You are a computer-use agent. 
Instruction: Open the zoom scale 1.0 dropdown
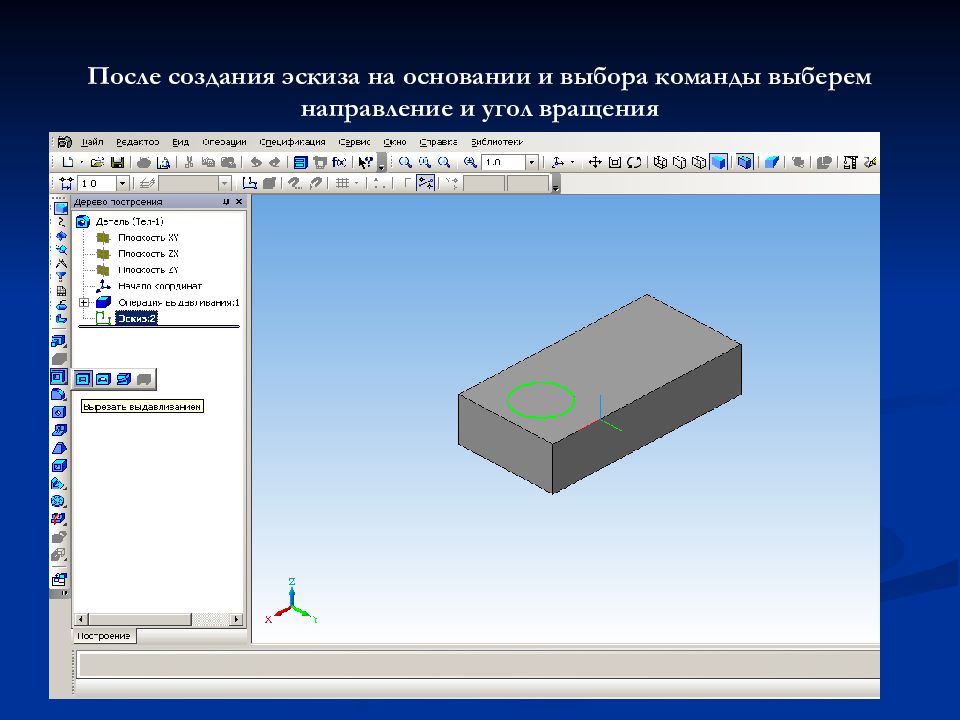point(531,162)
